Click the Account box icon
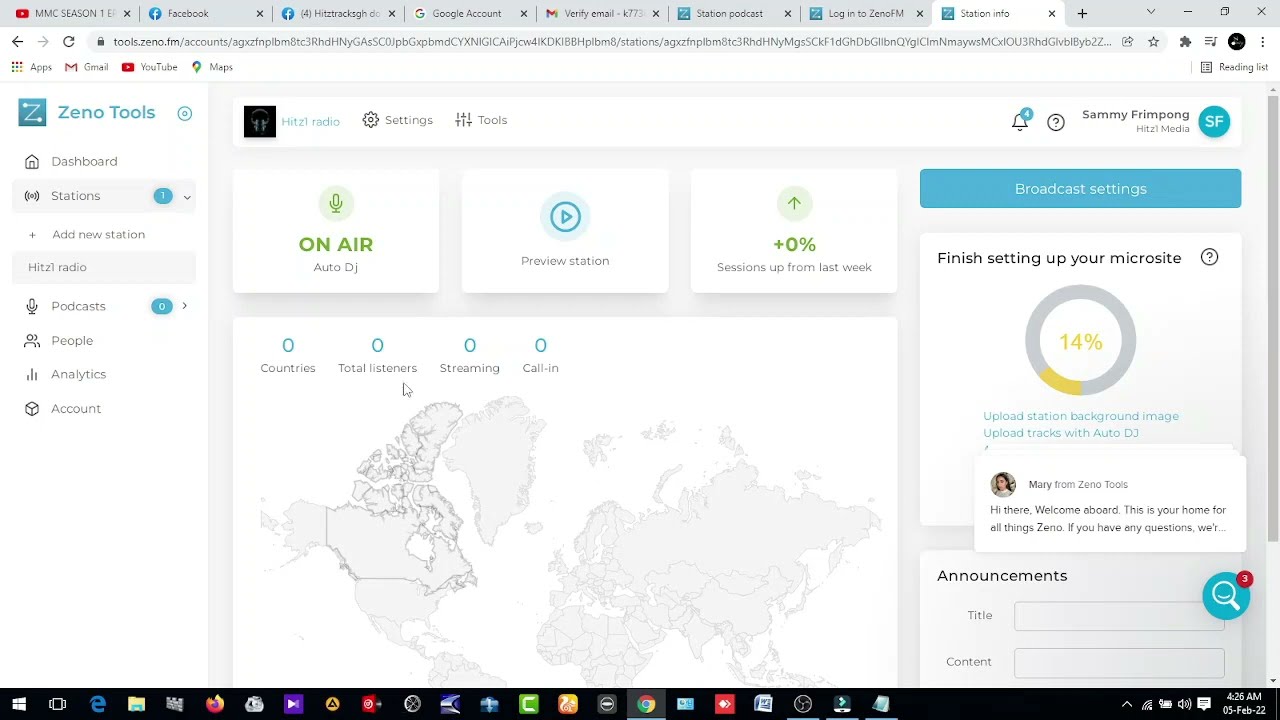The width and height of the screenshot is (1280, 720). tap(32, 408)
